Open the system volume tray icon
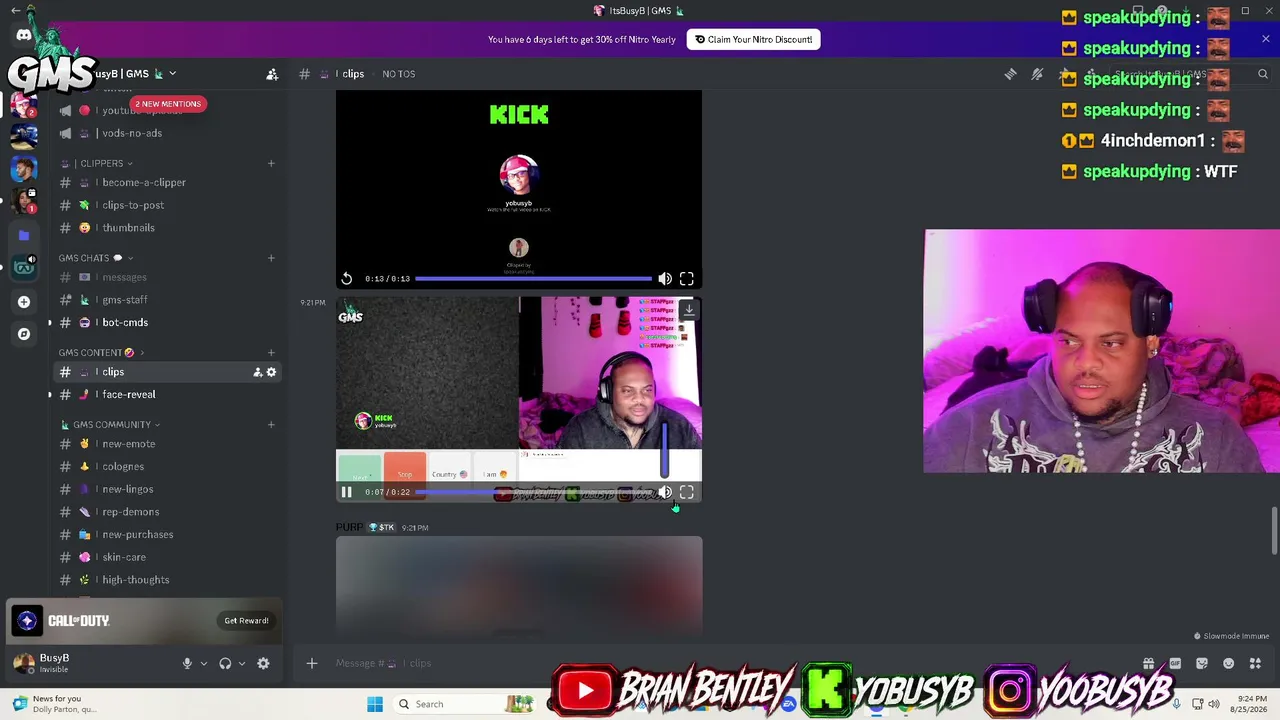 click(x=1214, y=704)
